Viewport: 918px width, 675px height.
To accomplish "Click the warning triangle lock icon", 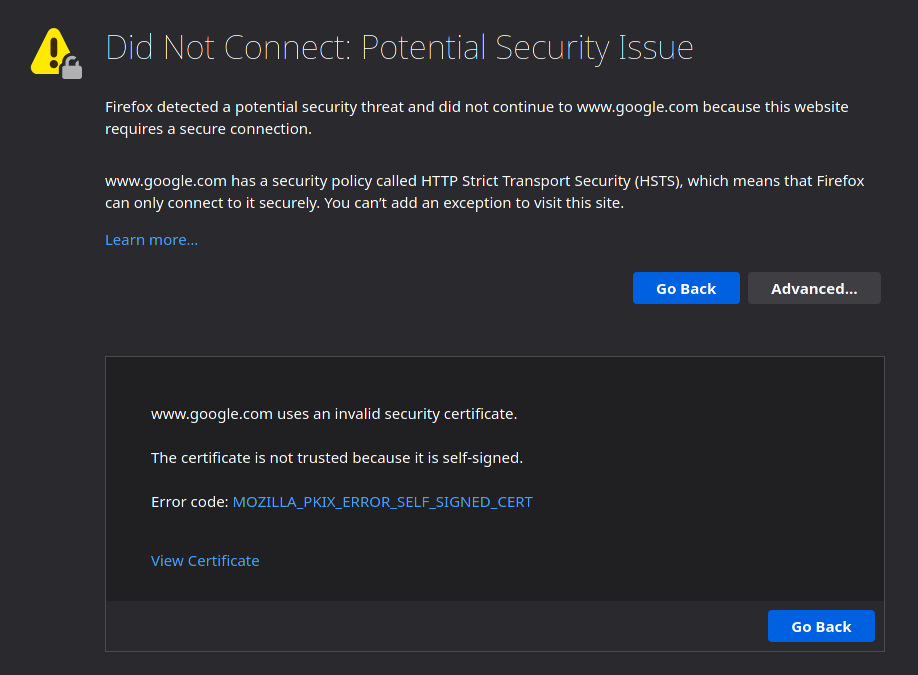I will (56, 53).
